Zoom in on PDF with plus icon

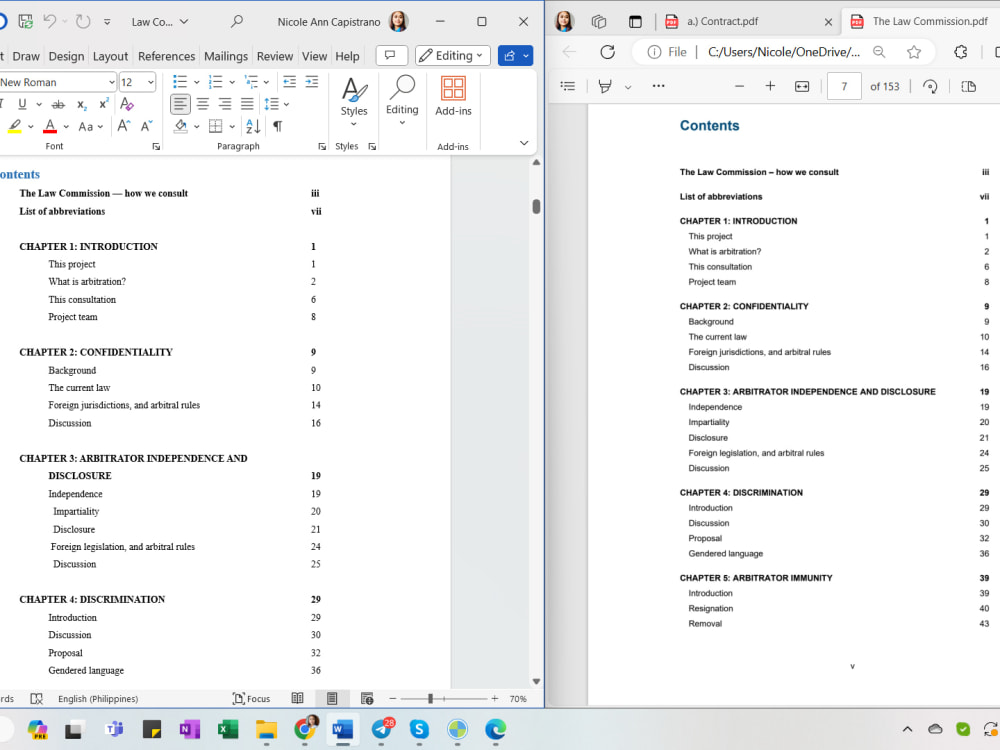pos(770,86)
